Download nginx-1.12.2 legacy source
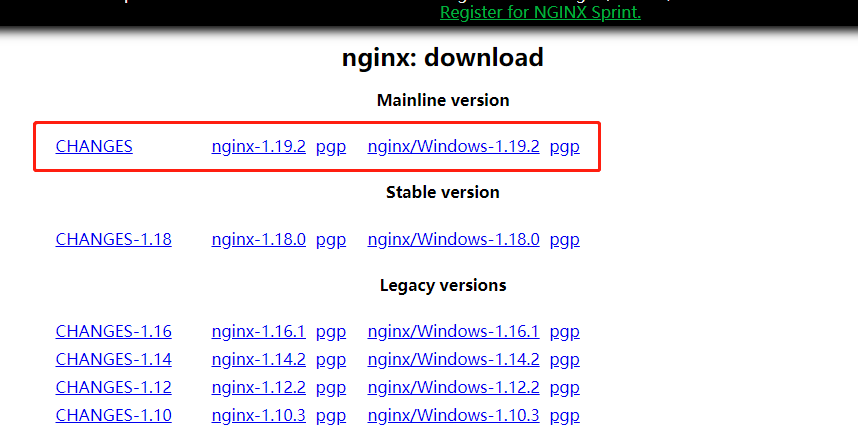 click(258, 387)
